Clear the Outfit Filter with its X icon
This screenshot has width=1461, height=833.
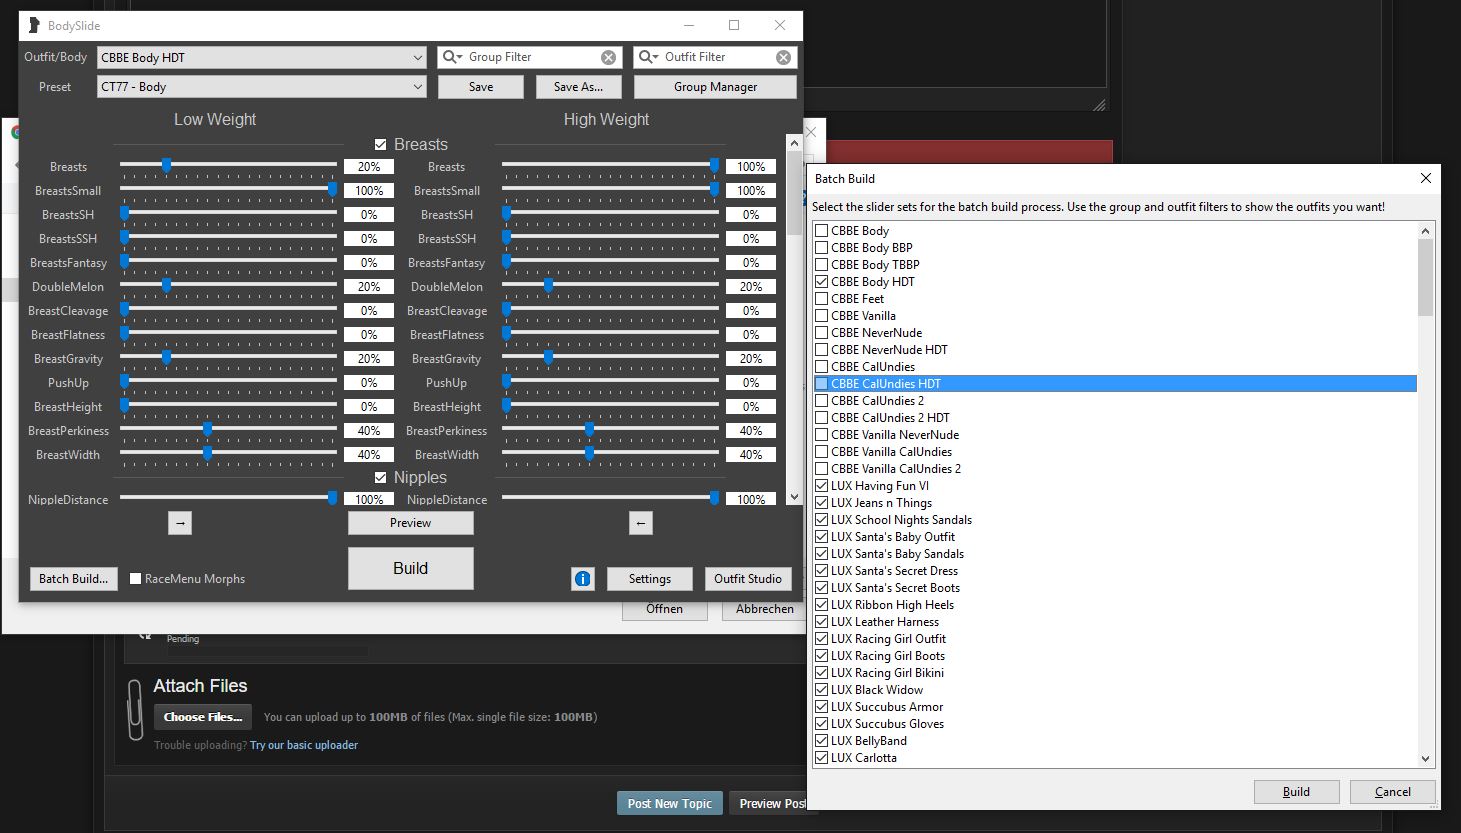(x=784, y=58)
